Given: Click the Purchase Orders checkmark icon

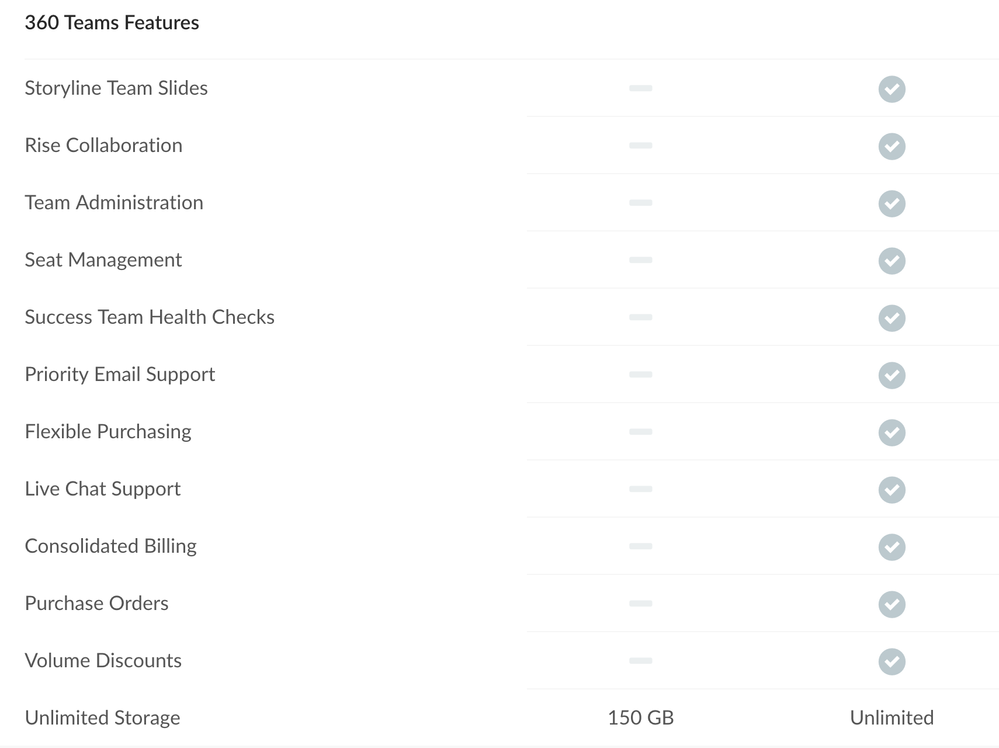Looking at the screenshot, I should 891,604.
